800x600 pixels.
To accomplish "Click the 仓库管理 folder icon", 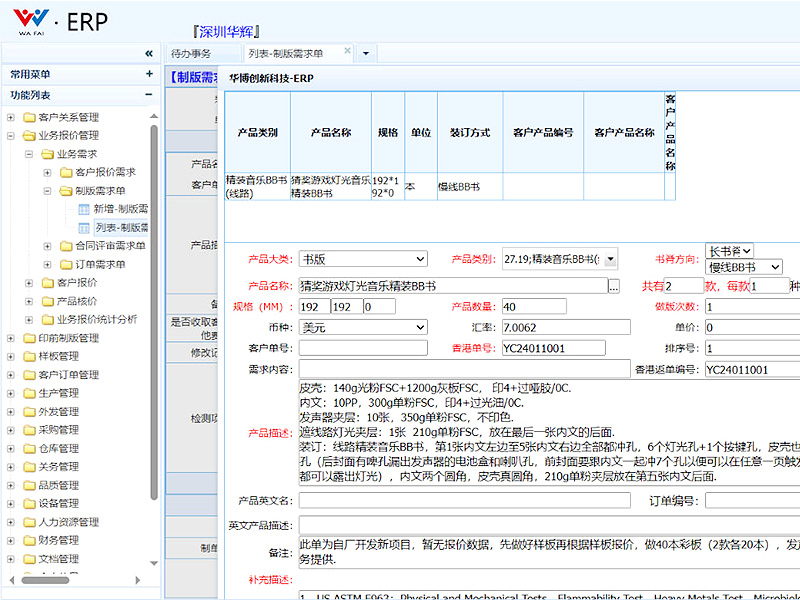I will click(x=29, y=448).
